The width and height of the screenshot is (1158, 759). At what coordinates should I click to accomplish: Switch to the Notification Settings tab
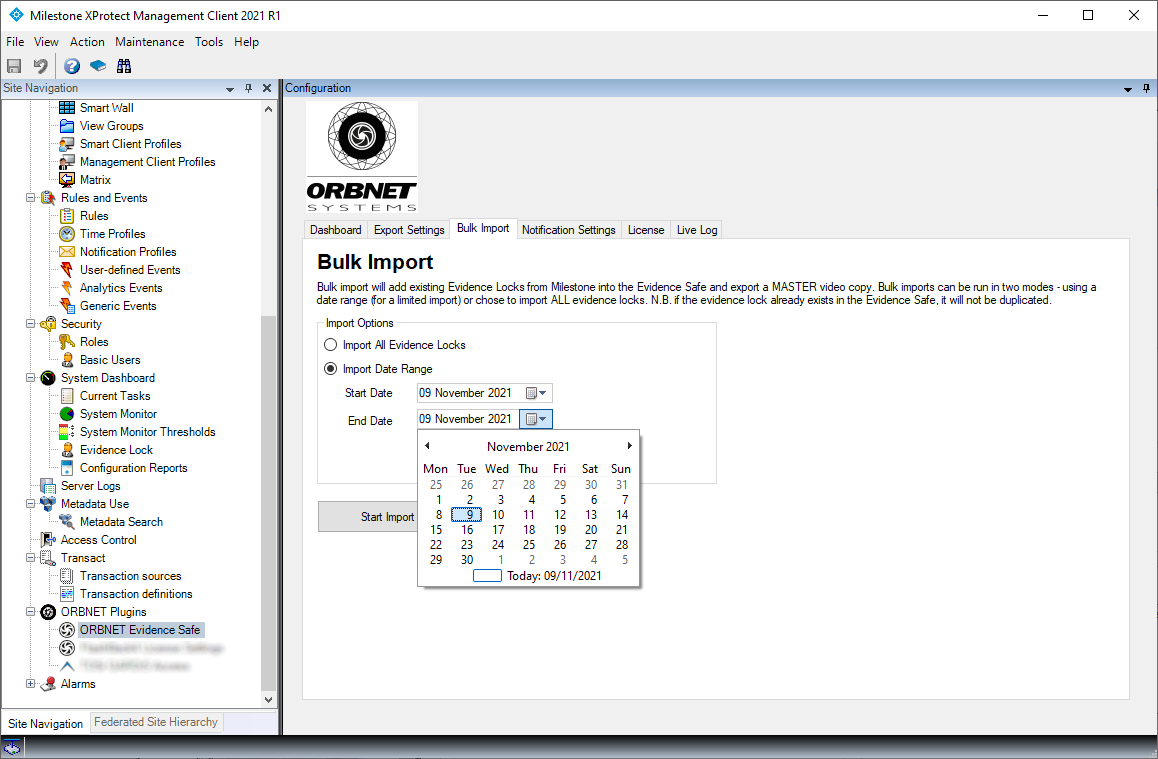(569, 230)
